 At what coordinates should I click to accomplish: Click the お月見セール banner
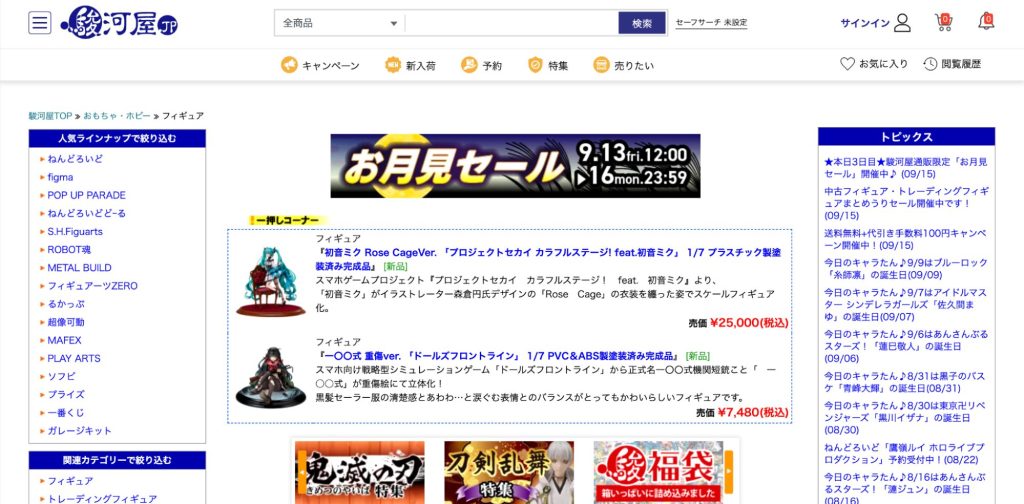click(x=515, y=166)
